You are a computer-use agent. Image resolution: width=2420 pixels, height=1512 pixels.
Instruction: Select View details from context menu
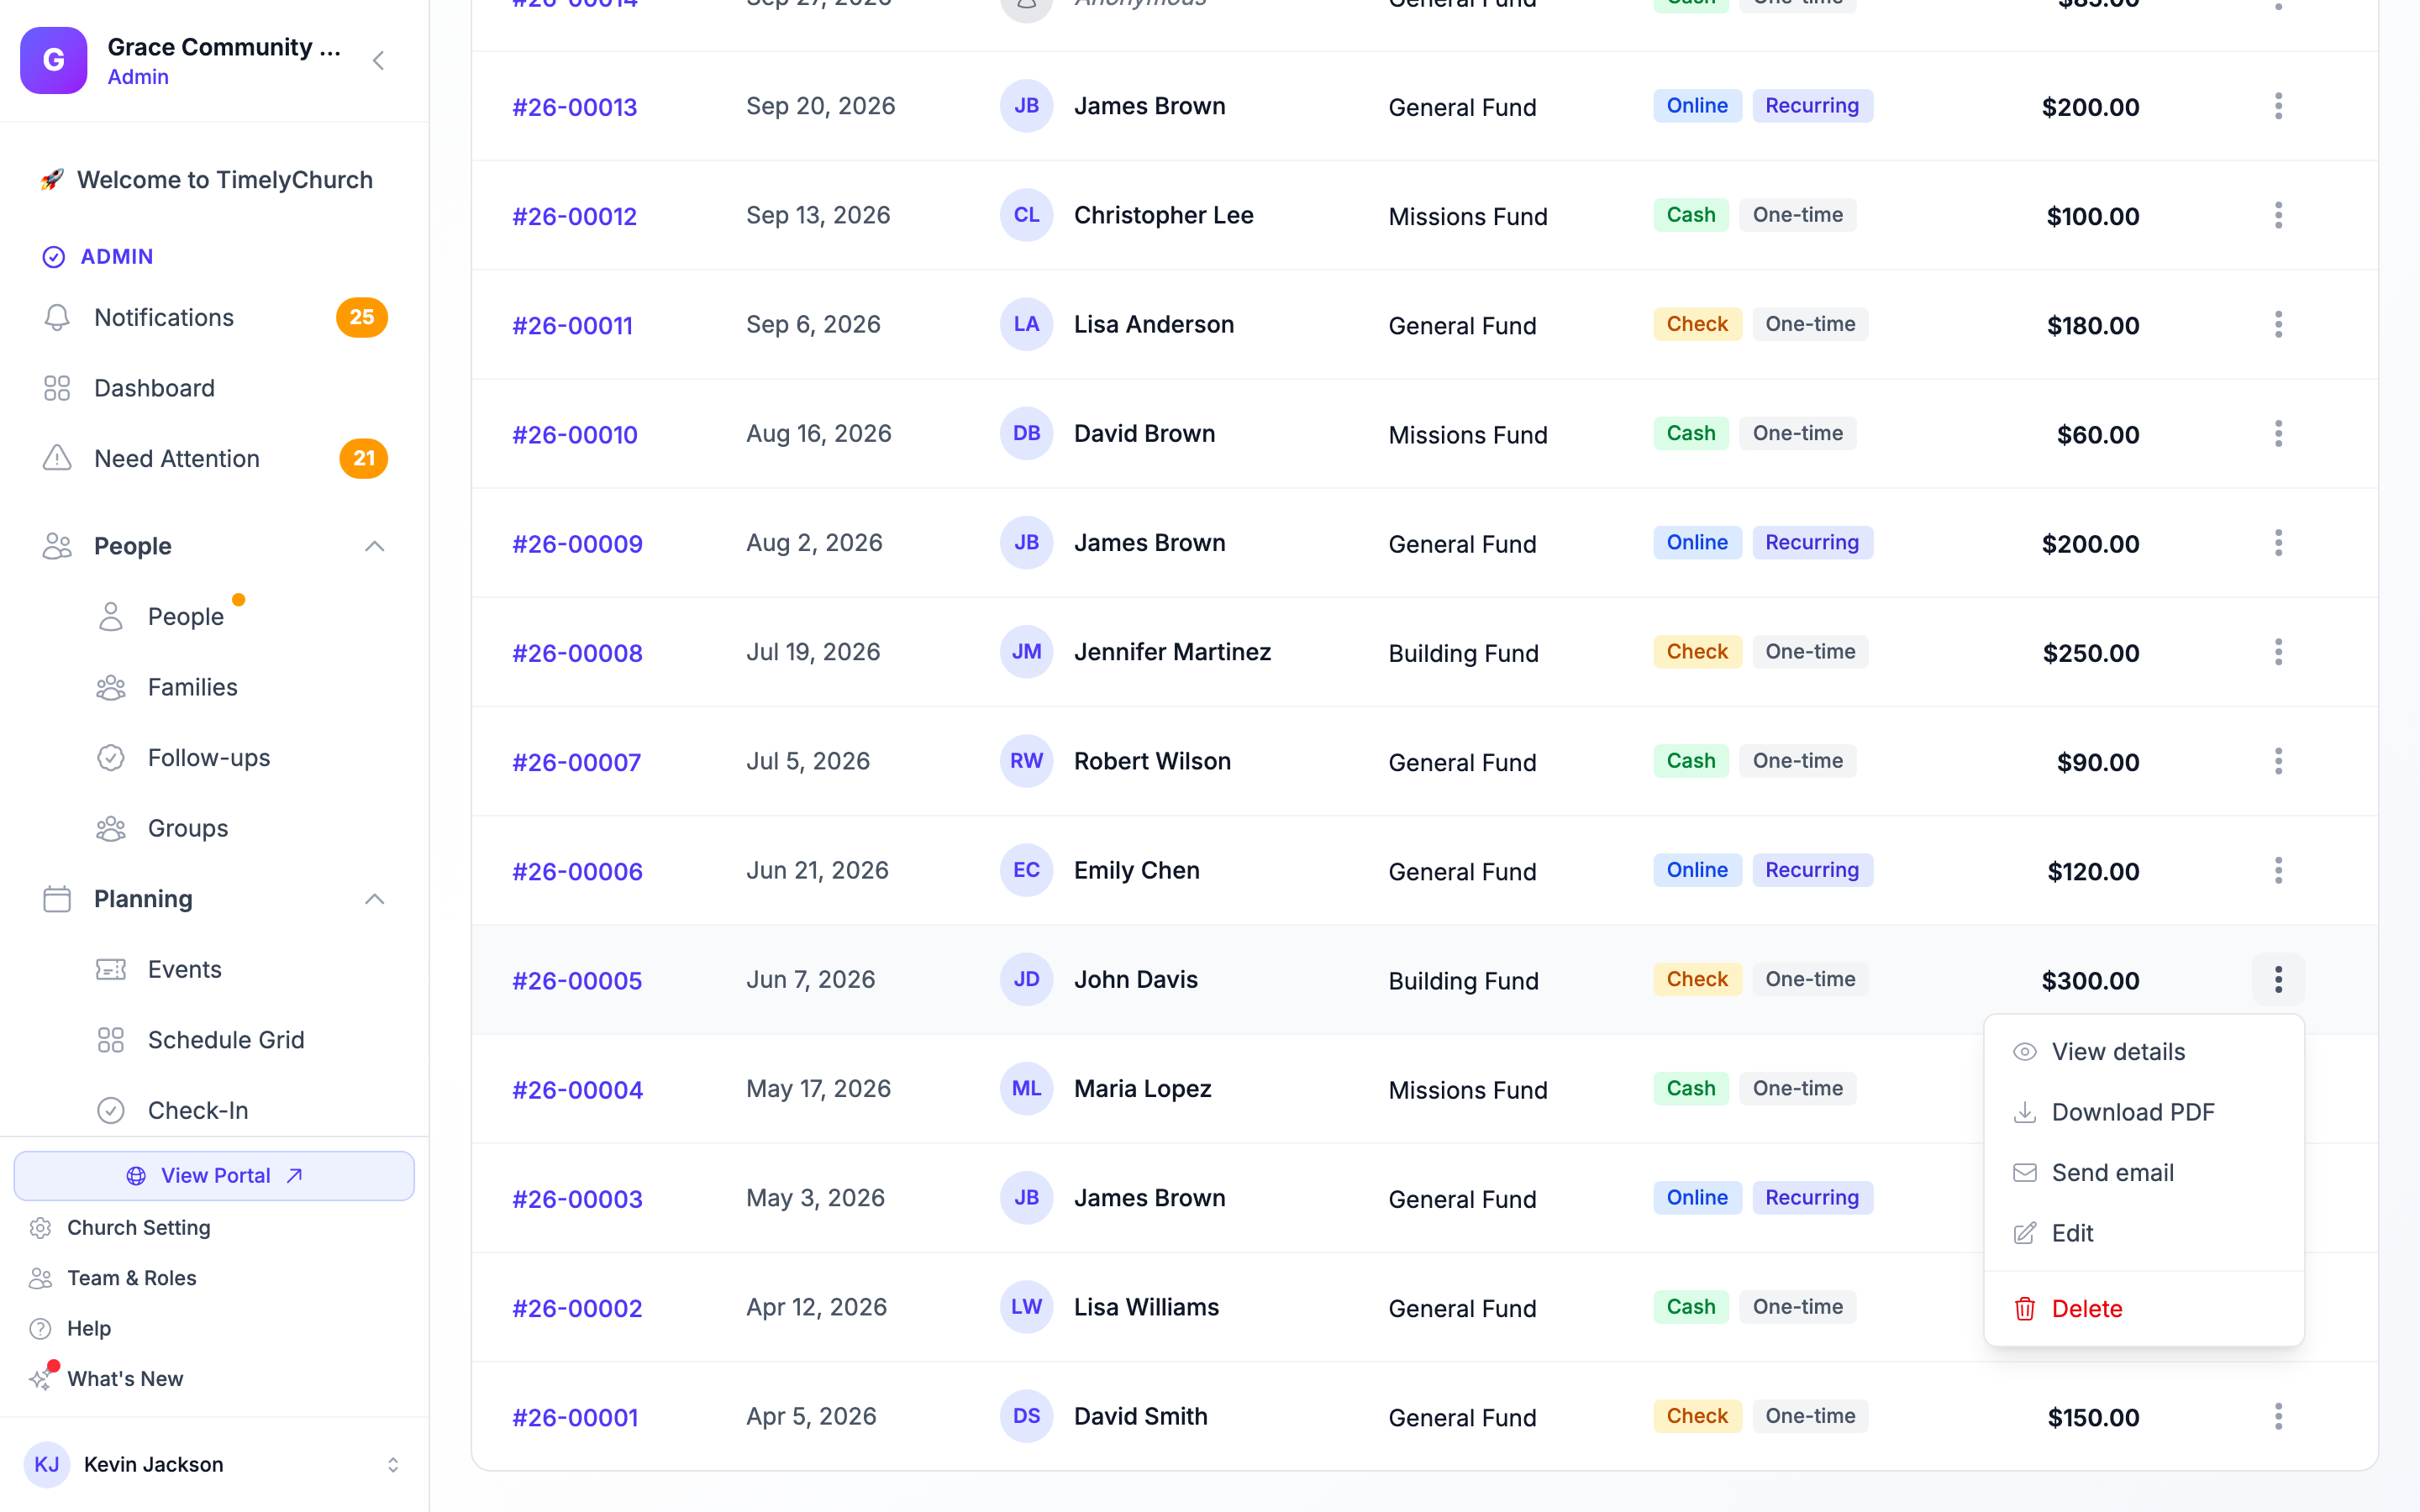[2144, 1052]
